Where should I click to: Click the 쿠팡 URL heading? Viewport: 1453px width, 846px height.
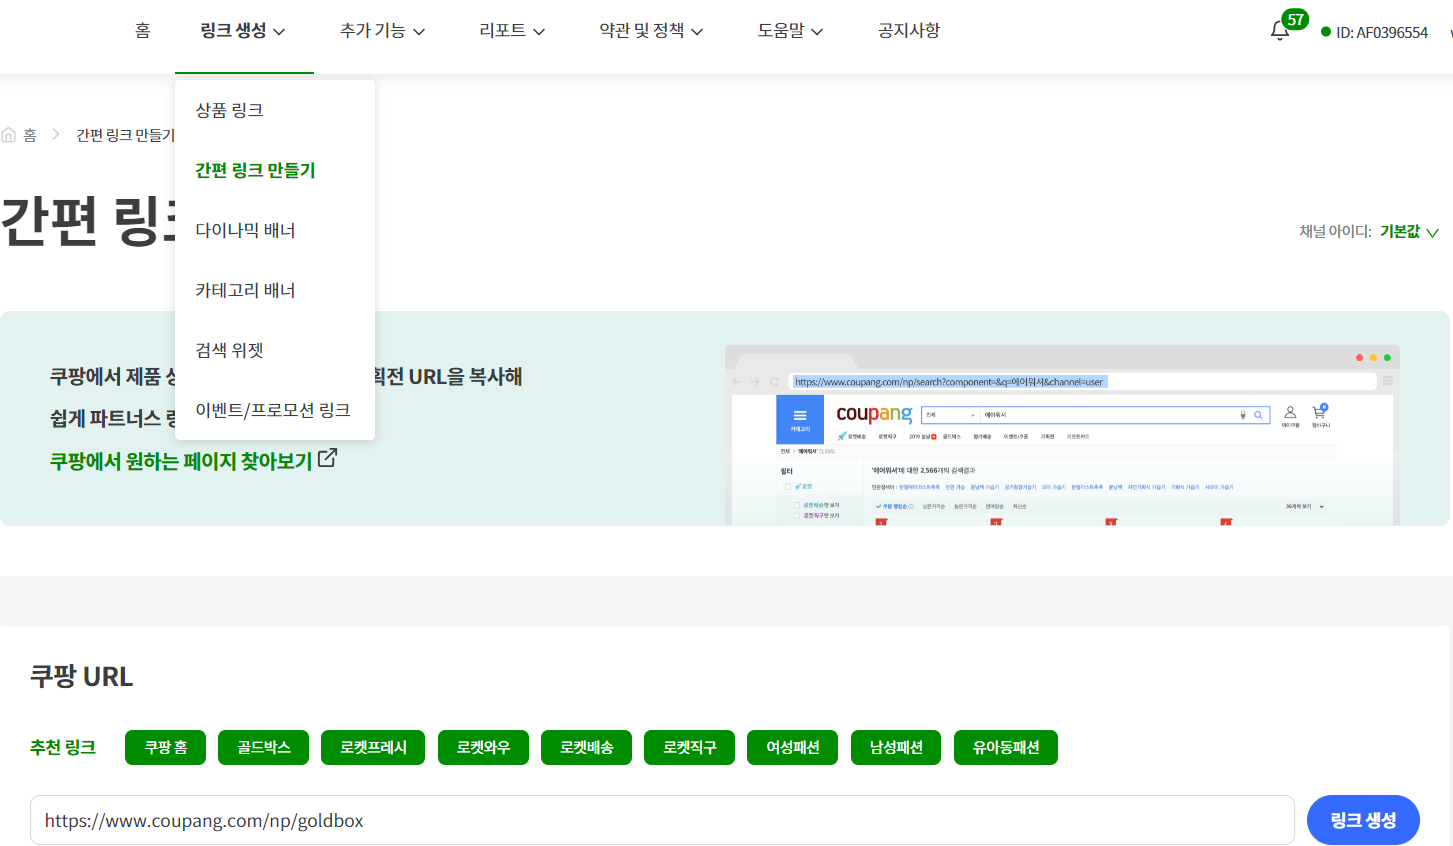(x=81, y=676)
